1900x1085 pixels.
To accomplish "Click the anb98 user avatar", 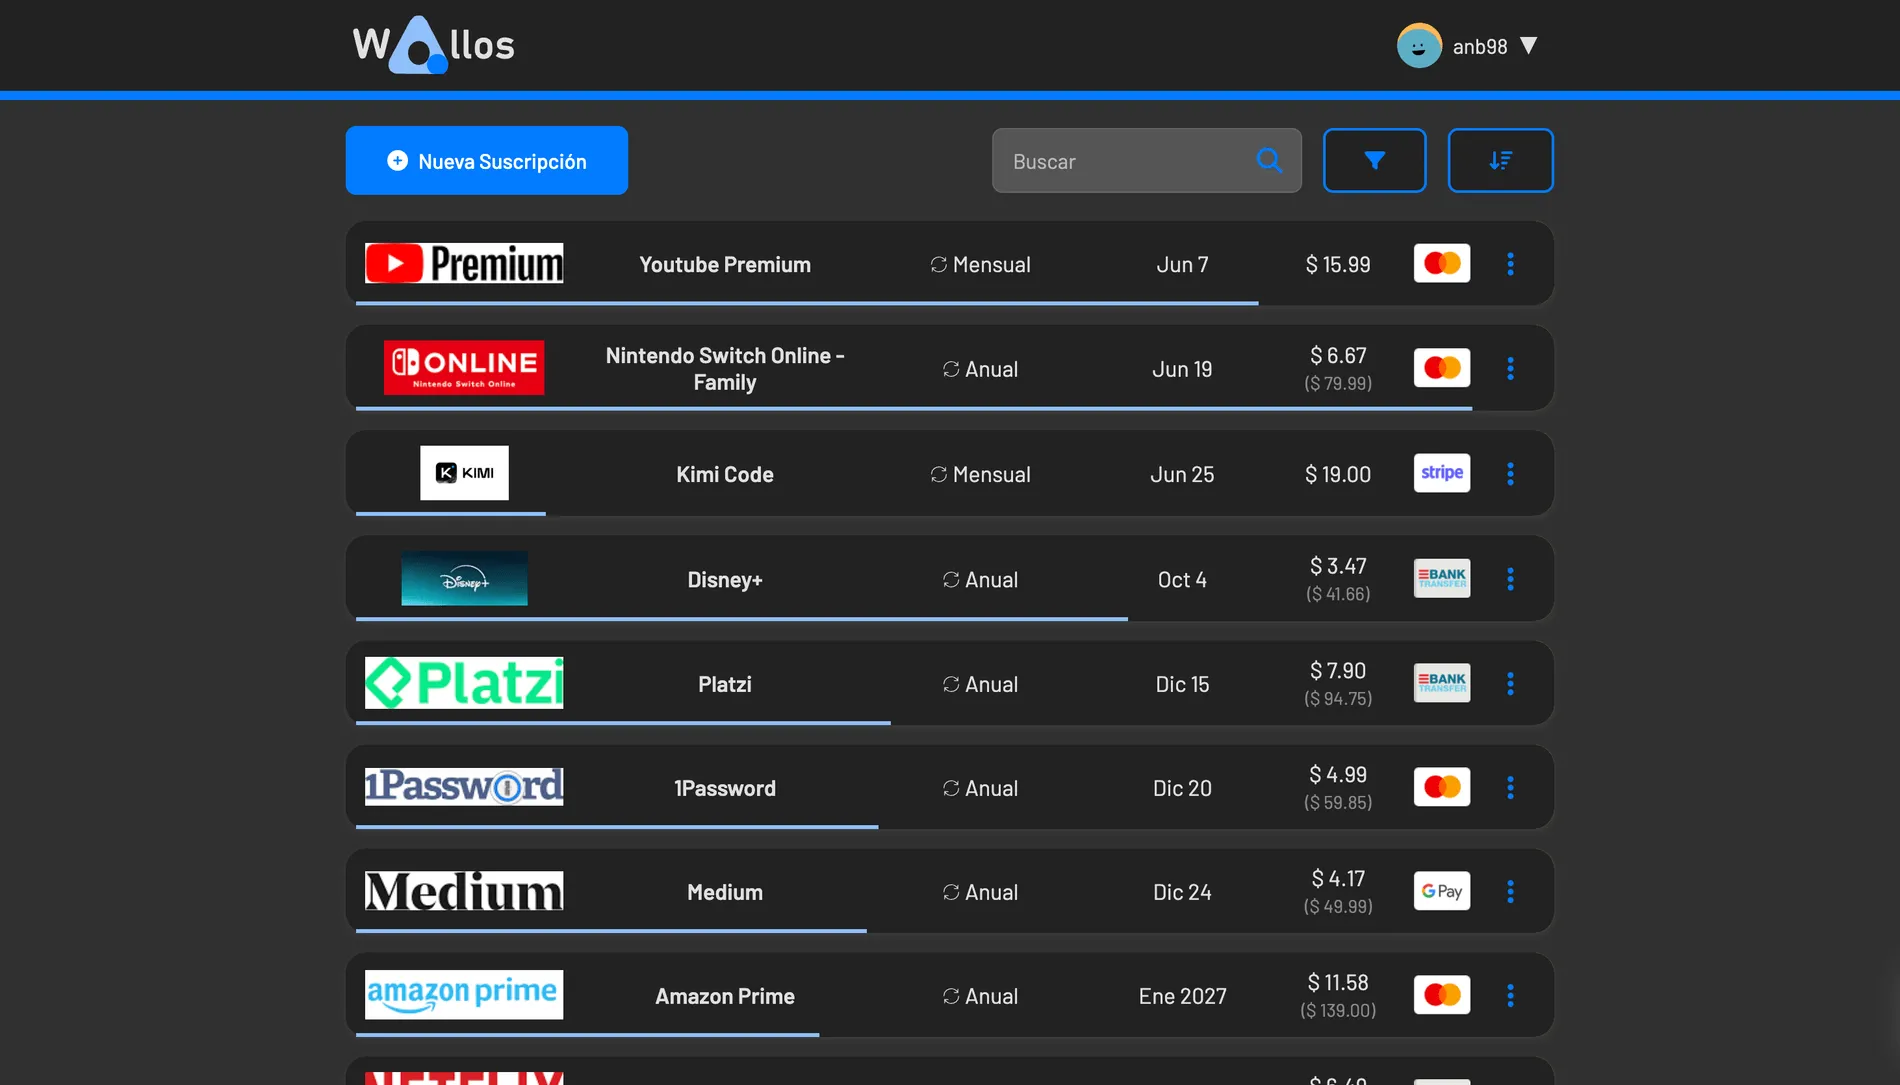I will coord(1419,46).
